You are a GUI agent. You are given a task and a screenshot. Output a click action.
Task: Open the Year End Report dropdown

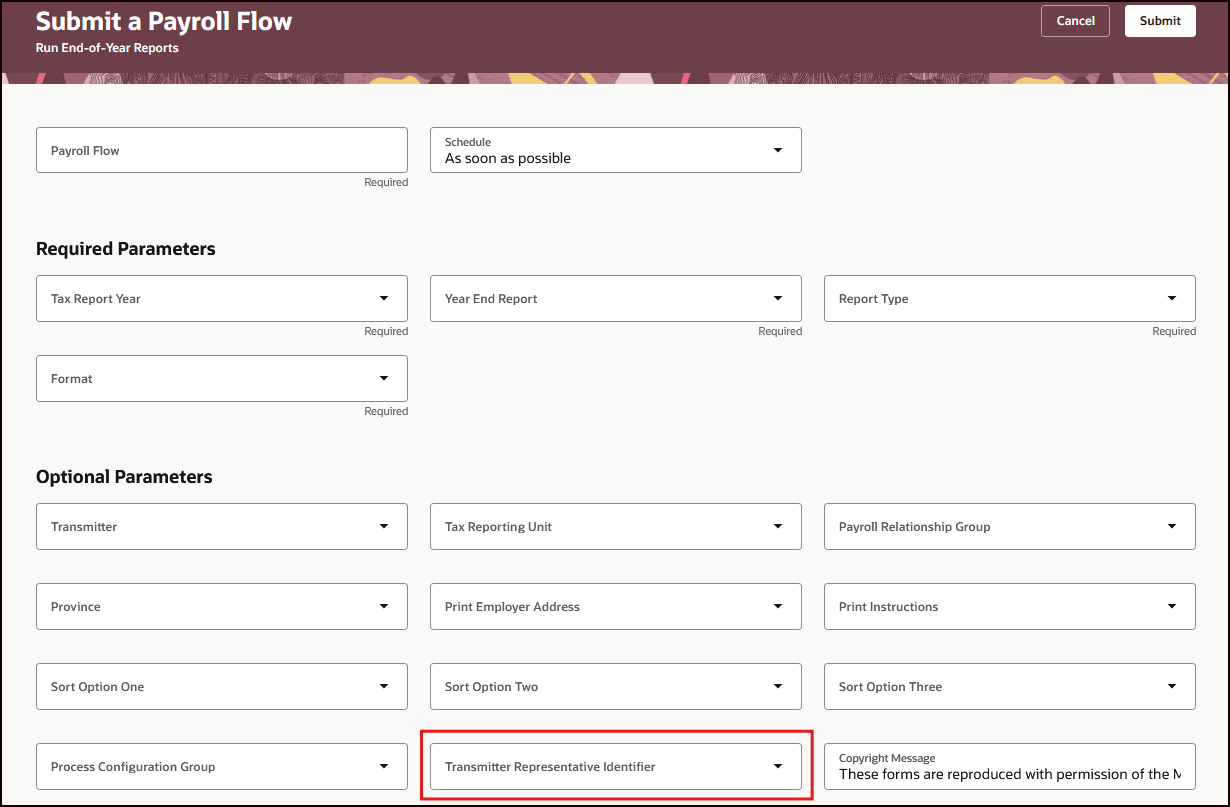615,299
